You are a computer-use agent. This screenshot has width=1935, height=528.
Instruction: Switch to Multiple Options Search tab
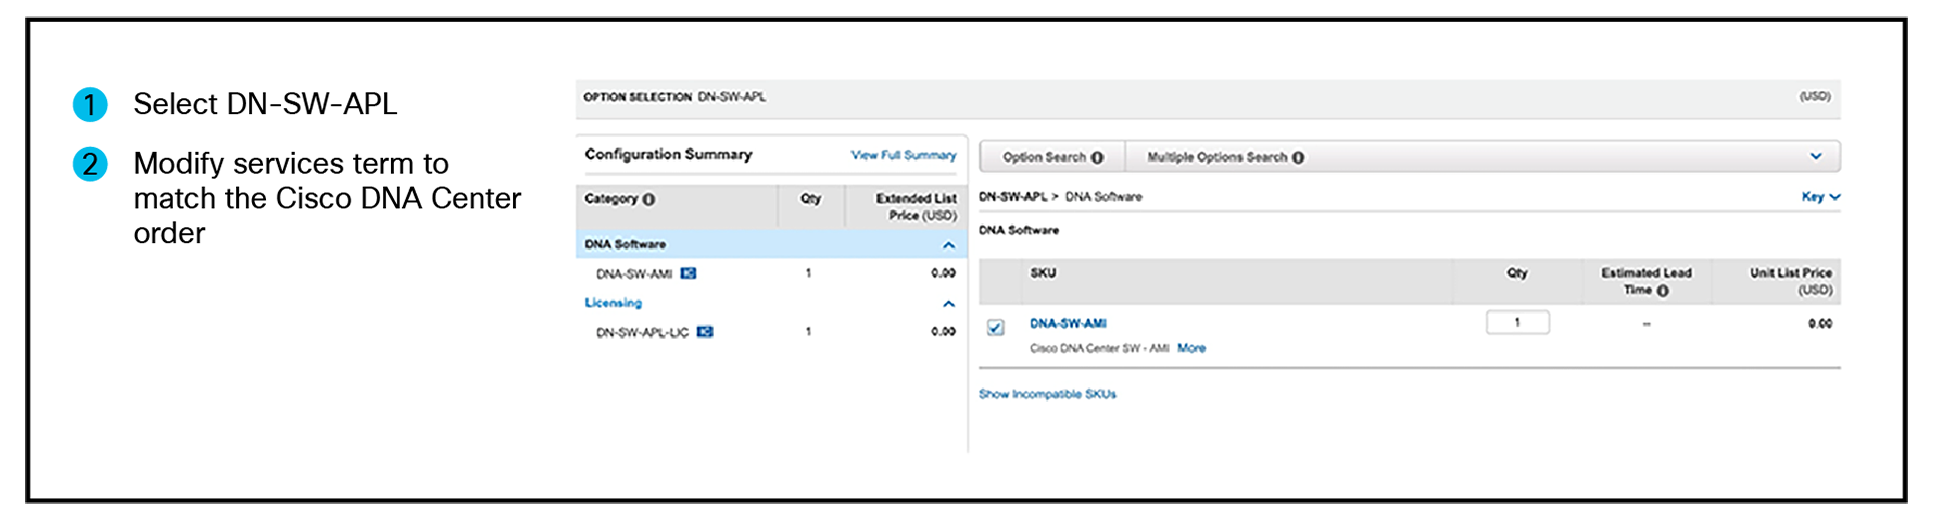pyautogui.click(x=1225, y=157)
